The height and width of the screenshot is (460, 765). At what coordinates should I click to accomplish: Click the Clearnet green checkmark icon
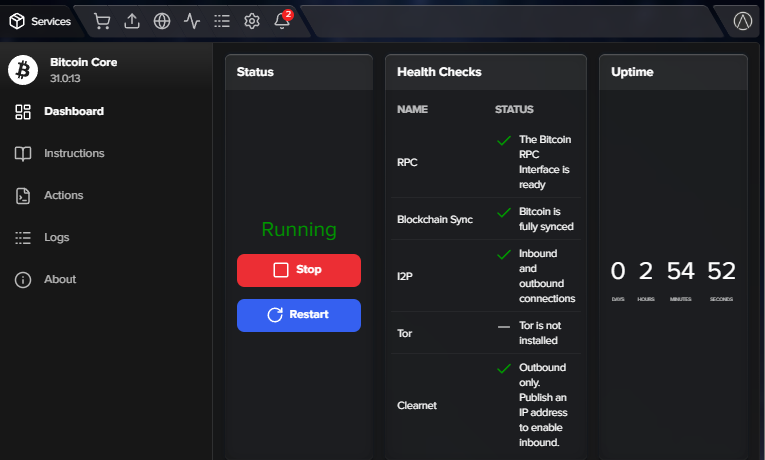[504, 369]
